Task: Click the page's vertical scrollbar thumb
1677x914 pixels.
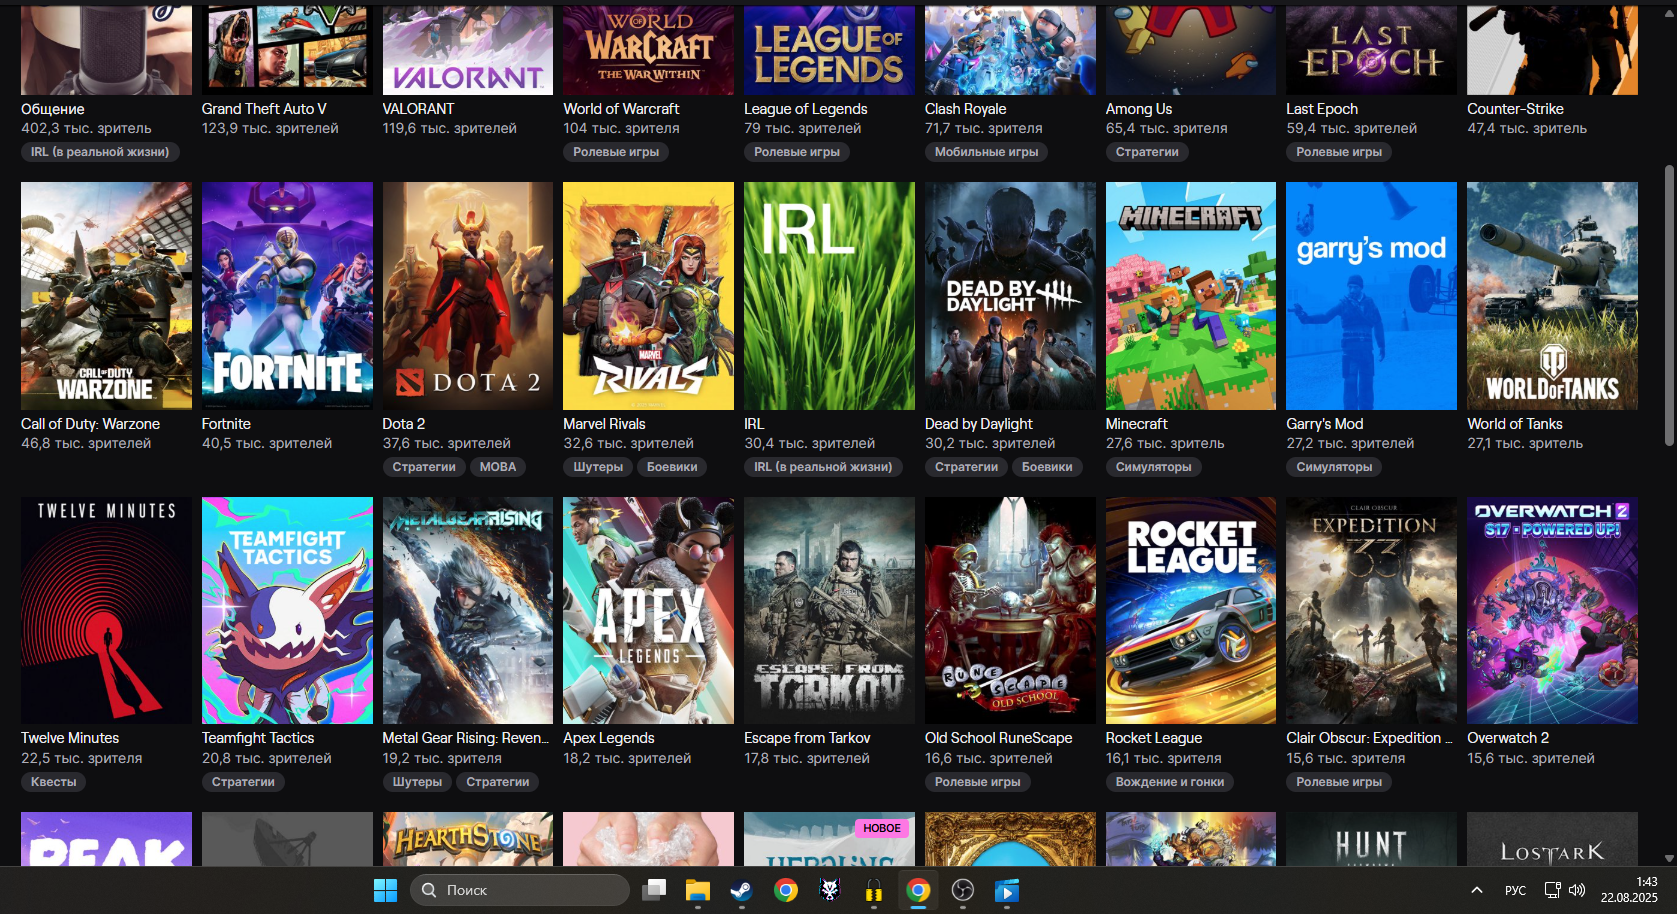Action: pyautogui.click(x=1669, y=306)
